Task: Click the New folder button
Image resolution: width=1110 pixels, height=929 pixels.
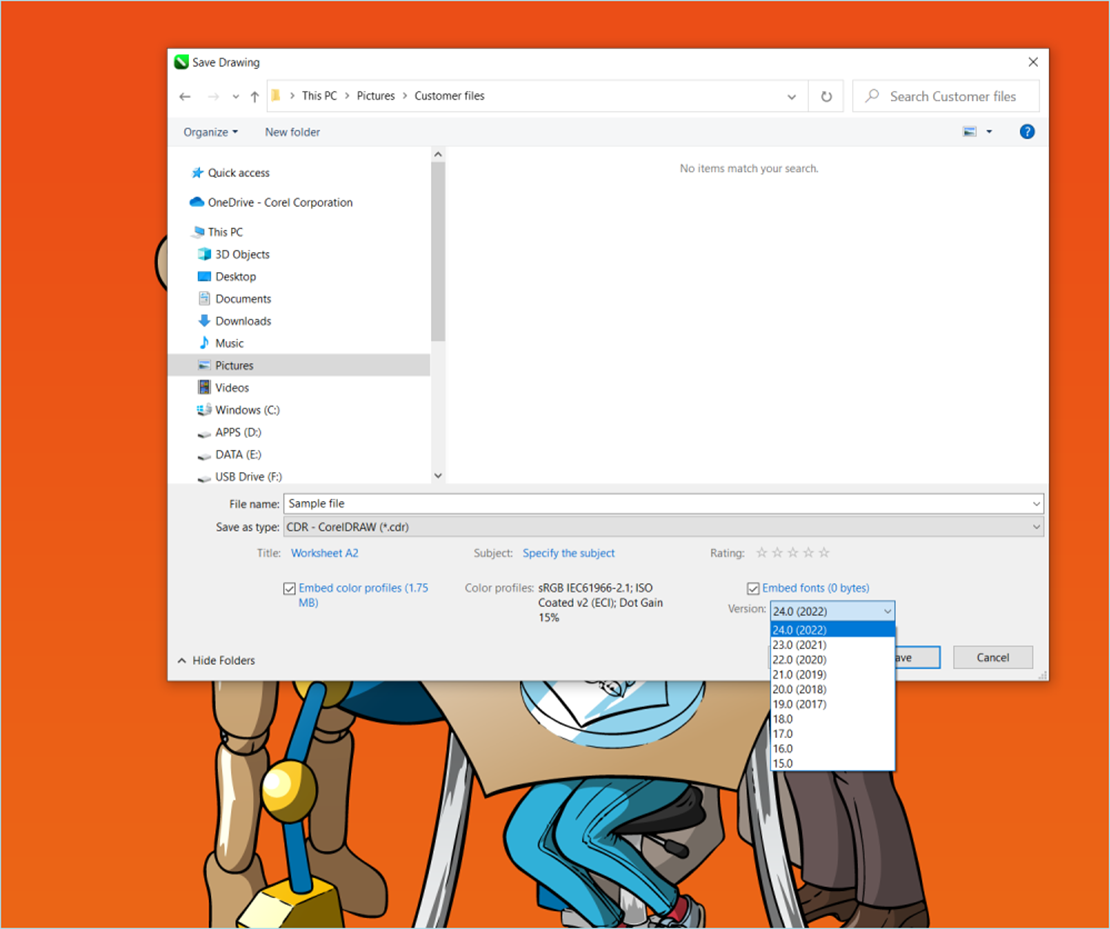Action: pyautogui.click(x=292, y=132)
